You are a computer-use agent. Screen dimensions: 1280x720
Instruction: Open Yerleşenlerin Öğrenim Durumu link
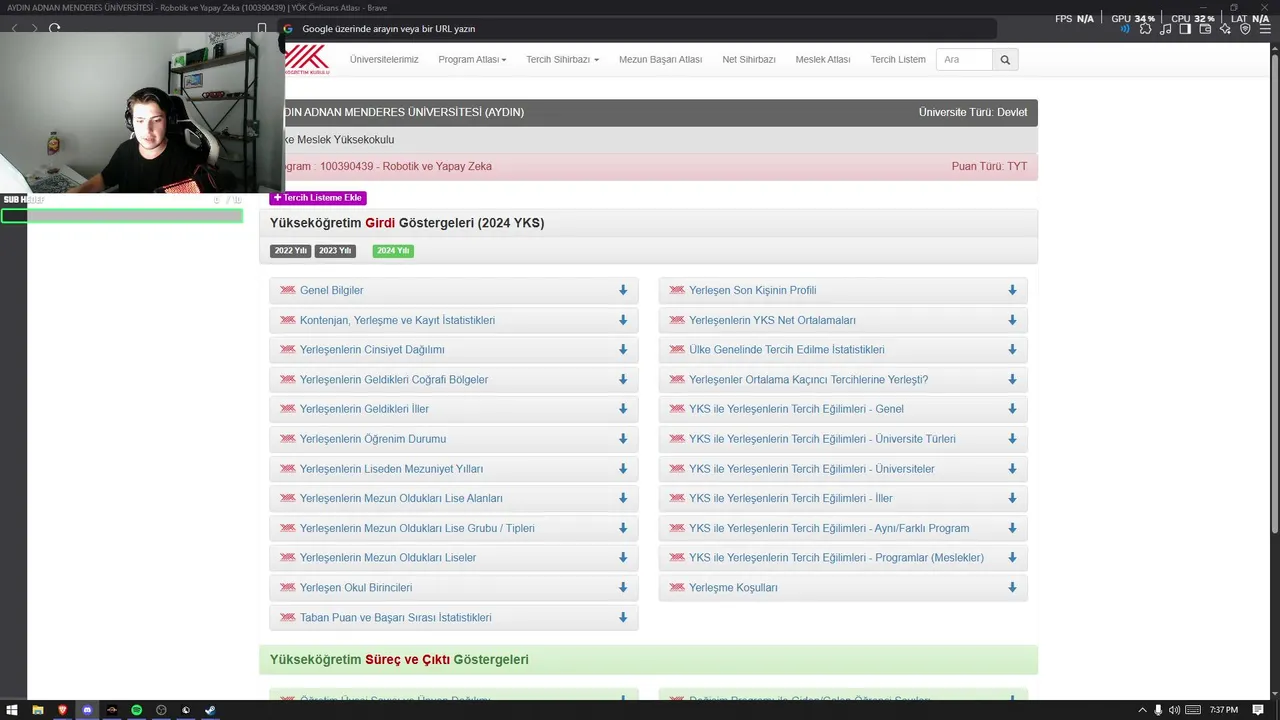[373, 439]
